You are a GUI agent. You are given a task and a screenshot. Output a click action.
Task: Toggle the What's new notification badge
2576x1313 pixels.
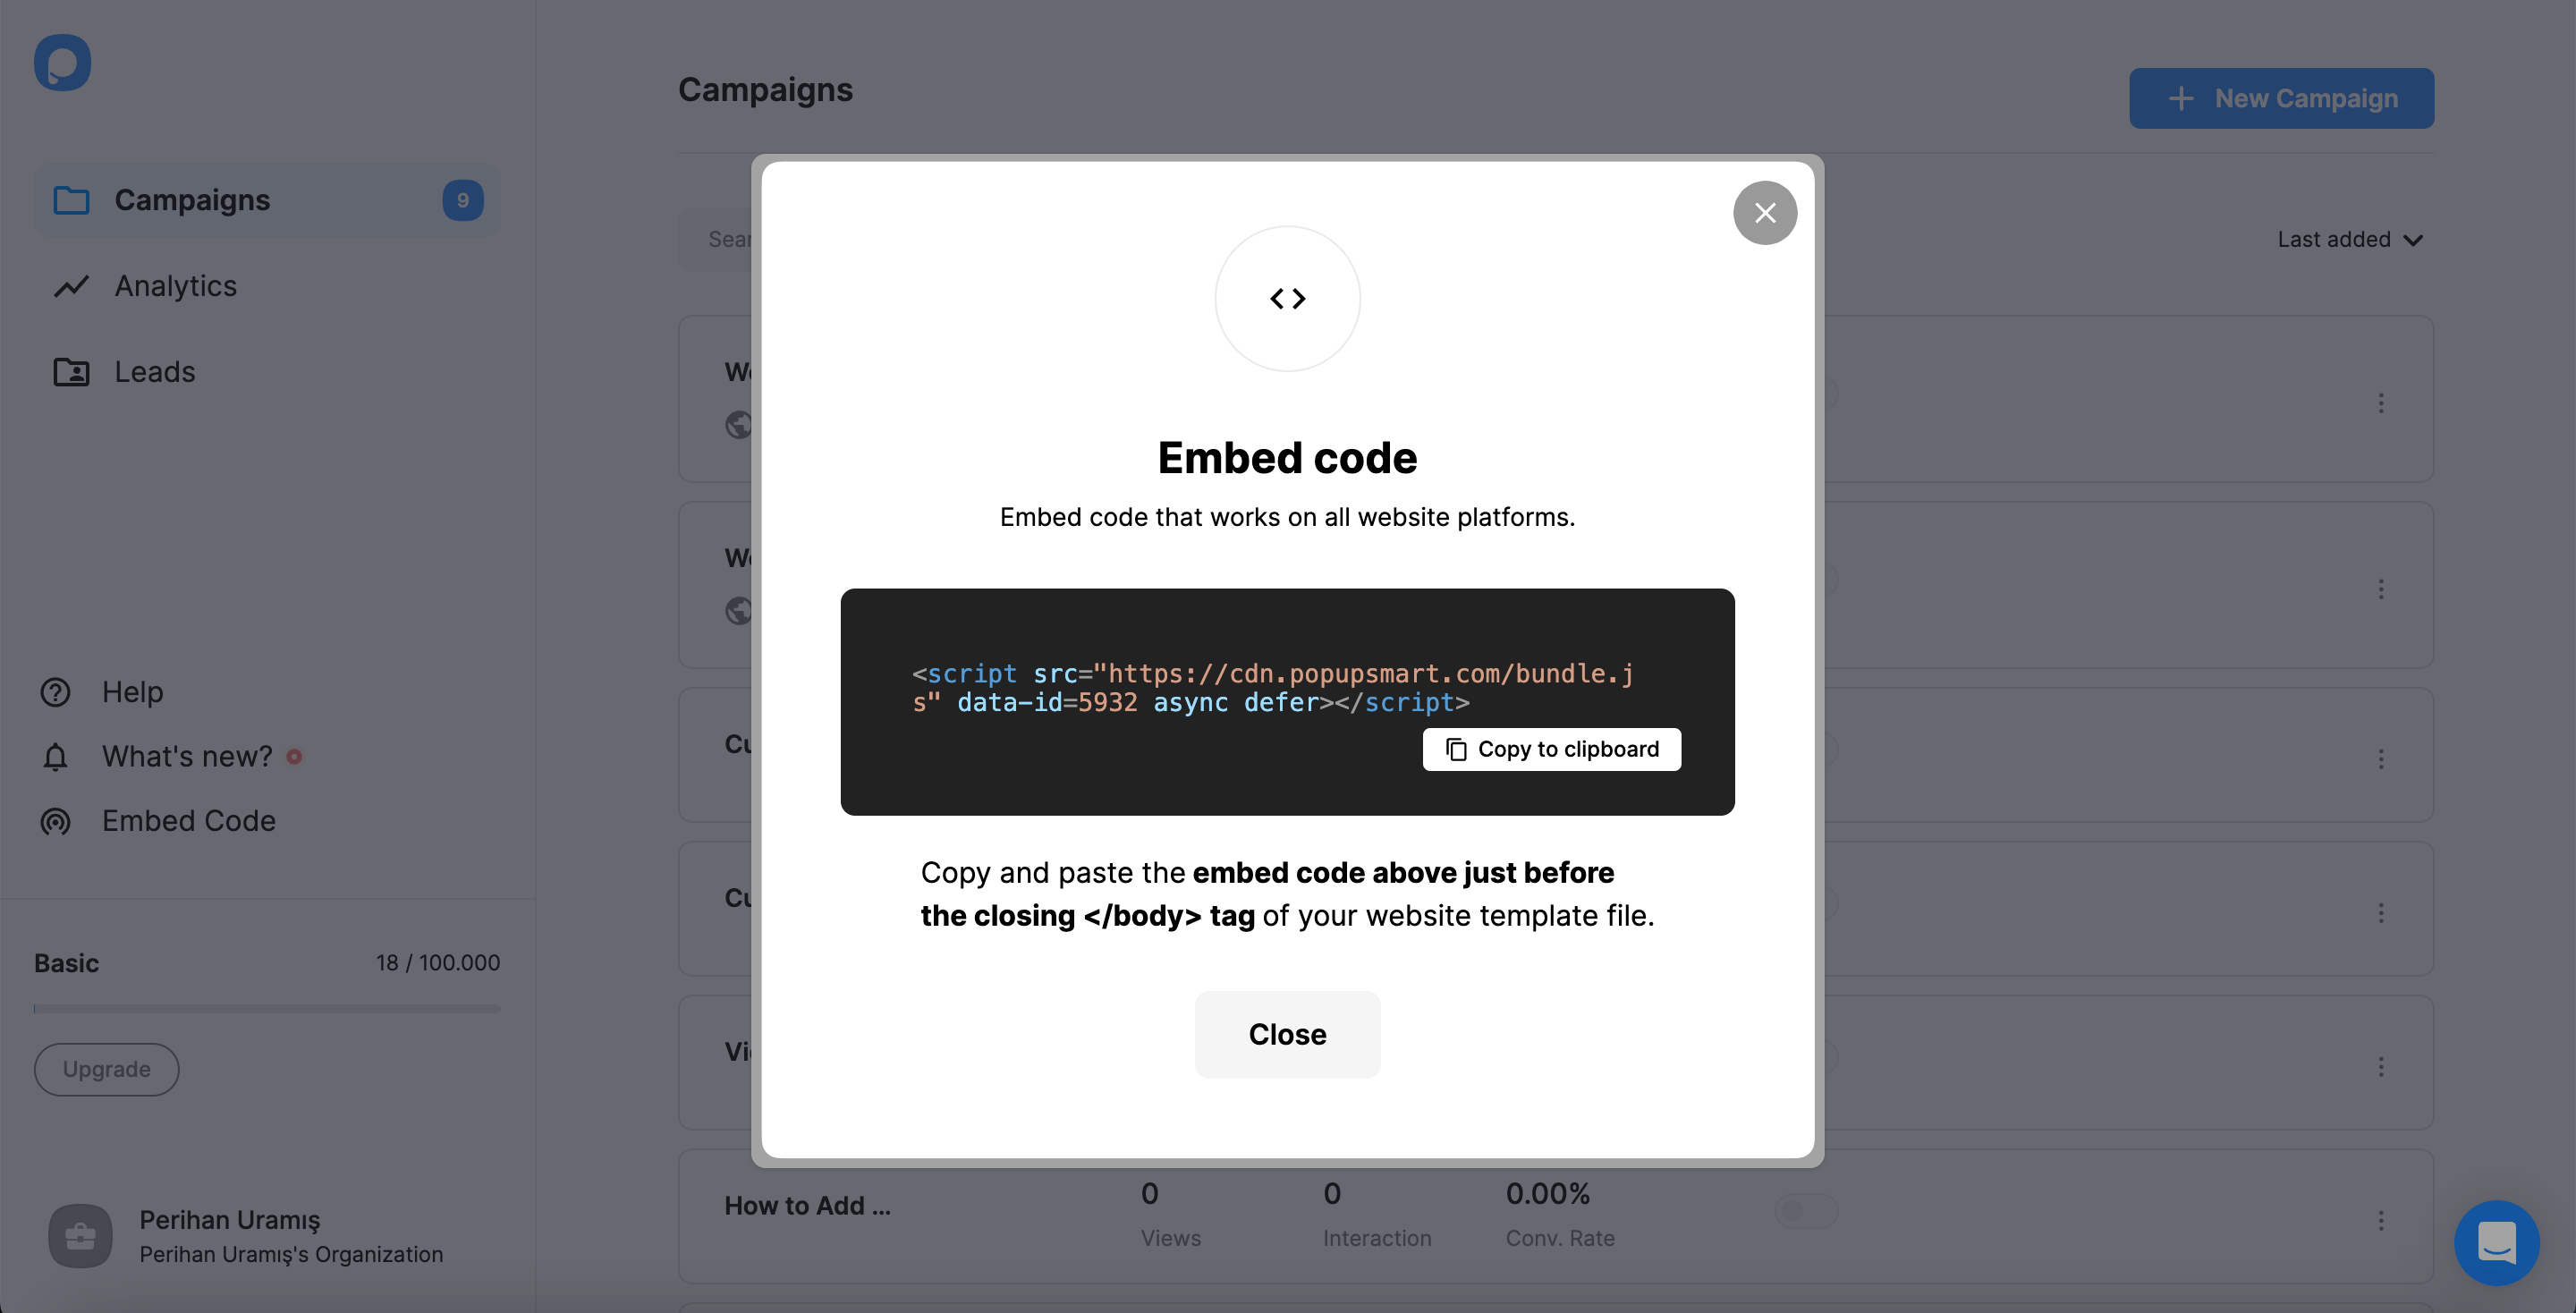(294, 755)
